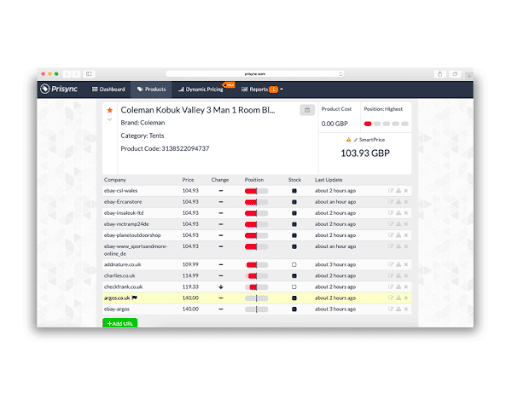Set alert for ebay-Ercanstore row
The image size is (512, 393).
click(x=398, y=202)
